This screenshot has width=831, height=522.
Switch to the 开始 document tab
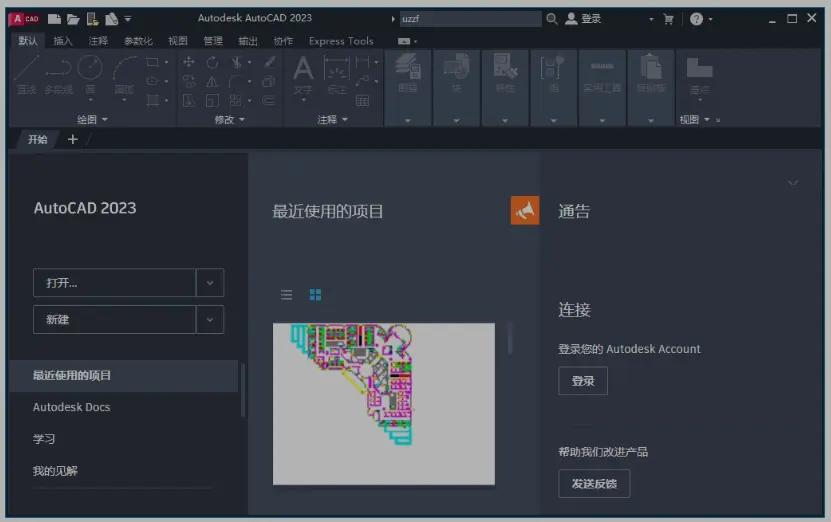[37, 139]
